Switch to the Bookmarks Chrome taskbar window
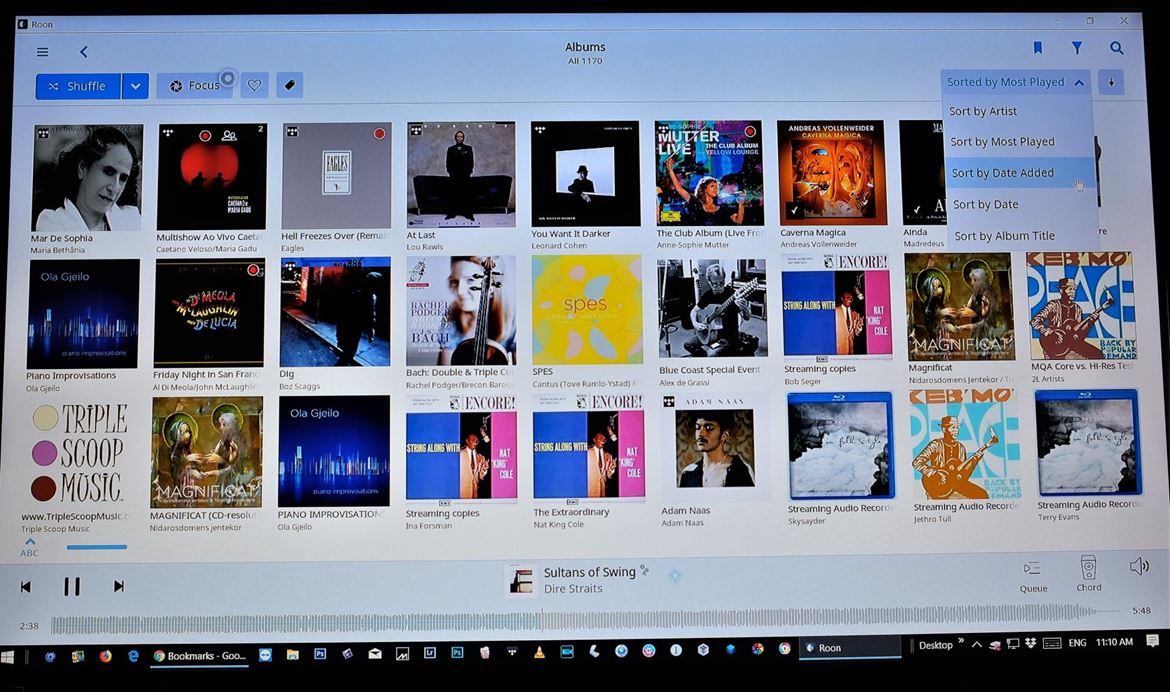 (199, 656)
